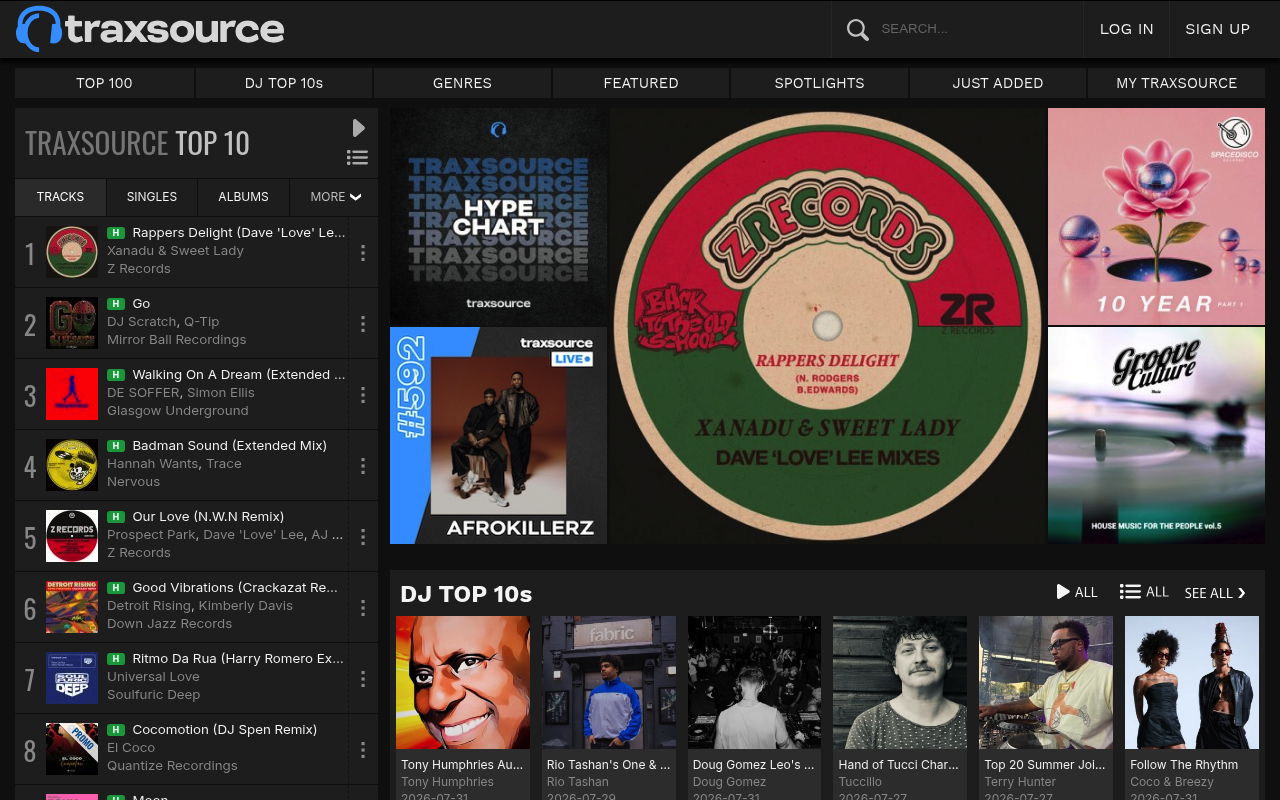
Task: Switch to the ALBUMS tab
Action: pos(243,197)
